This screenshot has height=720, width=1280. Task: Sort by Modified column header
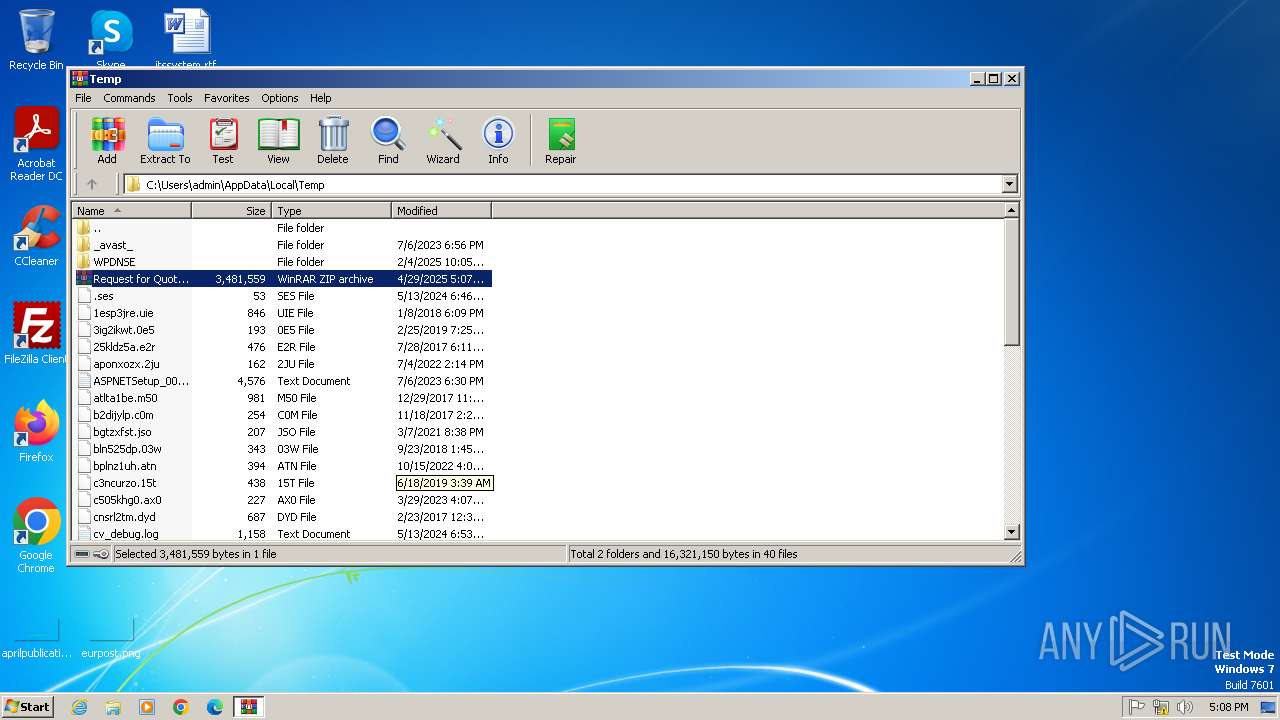(x=441, y=210)
